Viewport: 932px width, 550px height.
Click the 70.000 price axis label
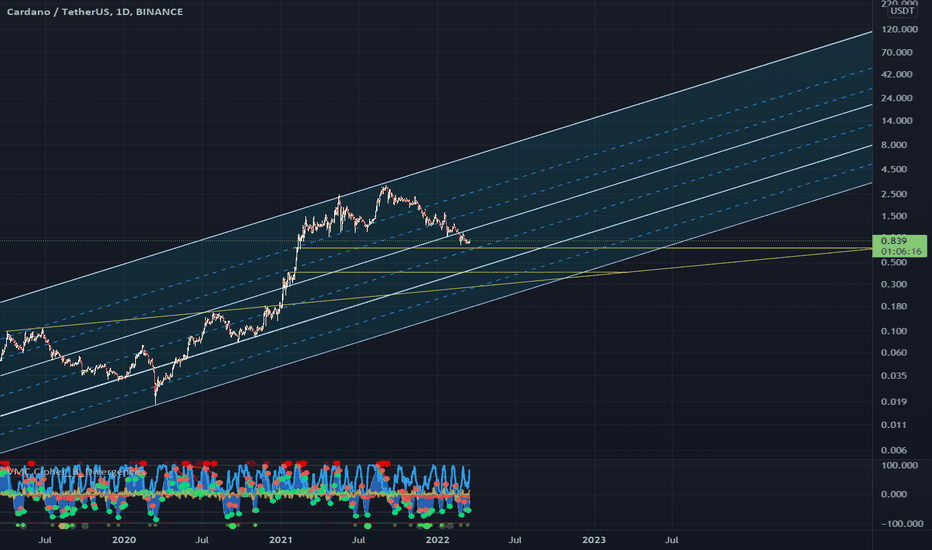898,52
